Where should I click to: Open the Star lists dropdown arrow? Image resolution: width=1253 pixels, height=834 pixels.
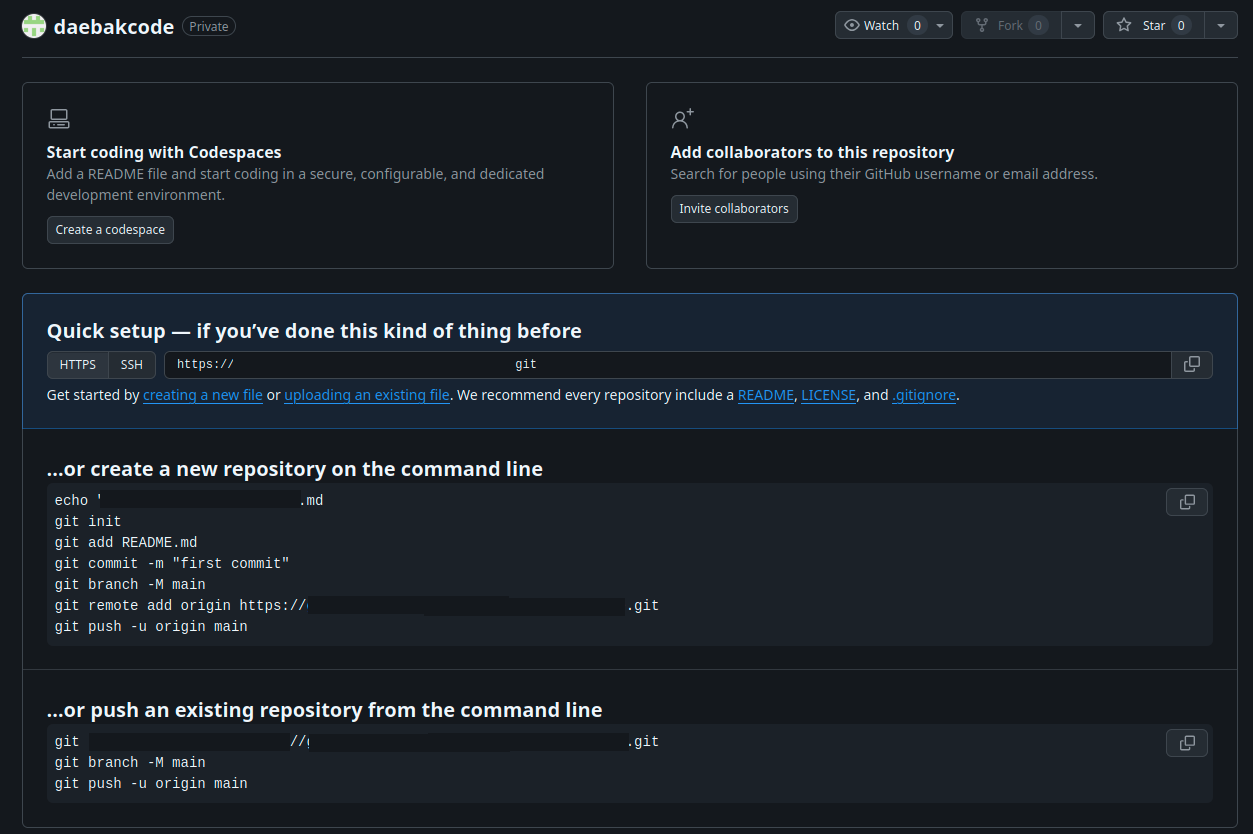click(1221, 26)
